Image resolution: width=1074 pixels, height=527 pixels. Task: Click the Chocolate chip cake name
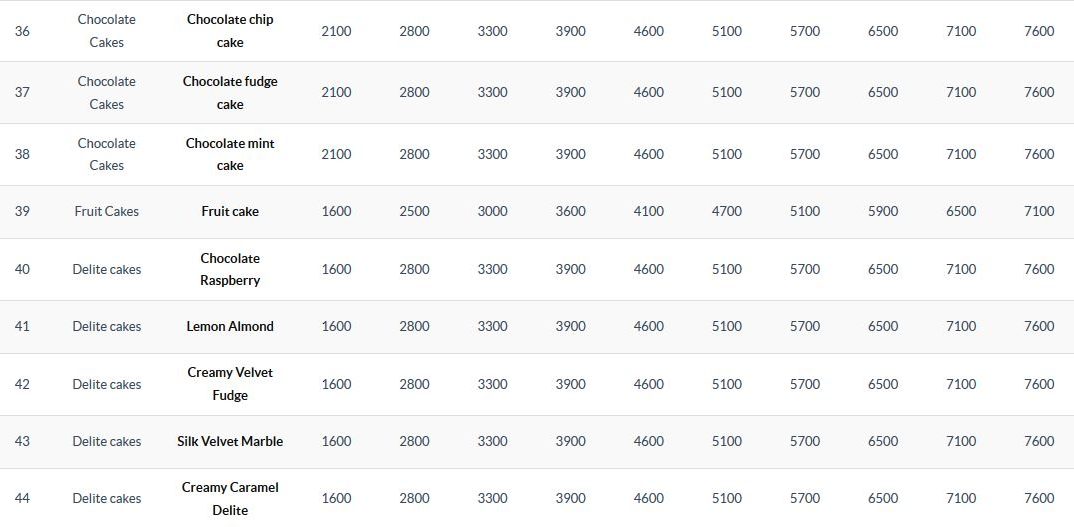[230, 31]
